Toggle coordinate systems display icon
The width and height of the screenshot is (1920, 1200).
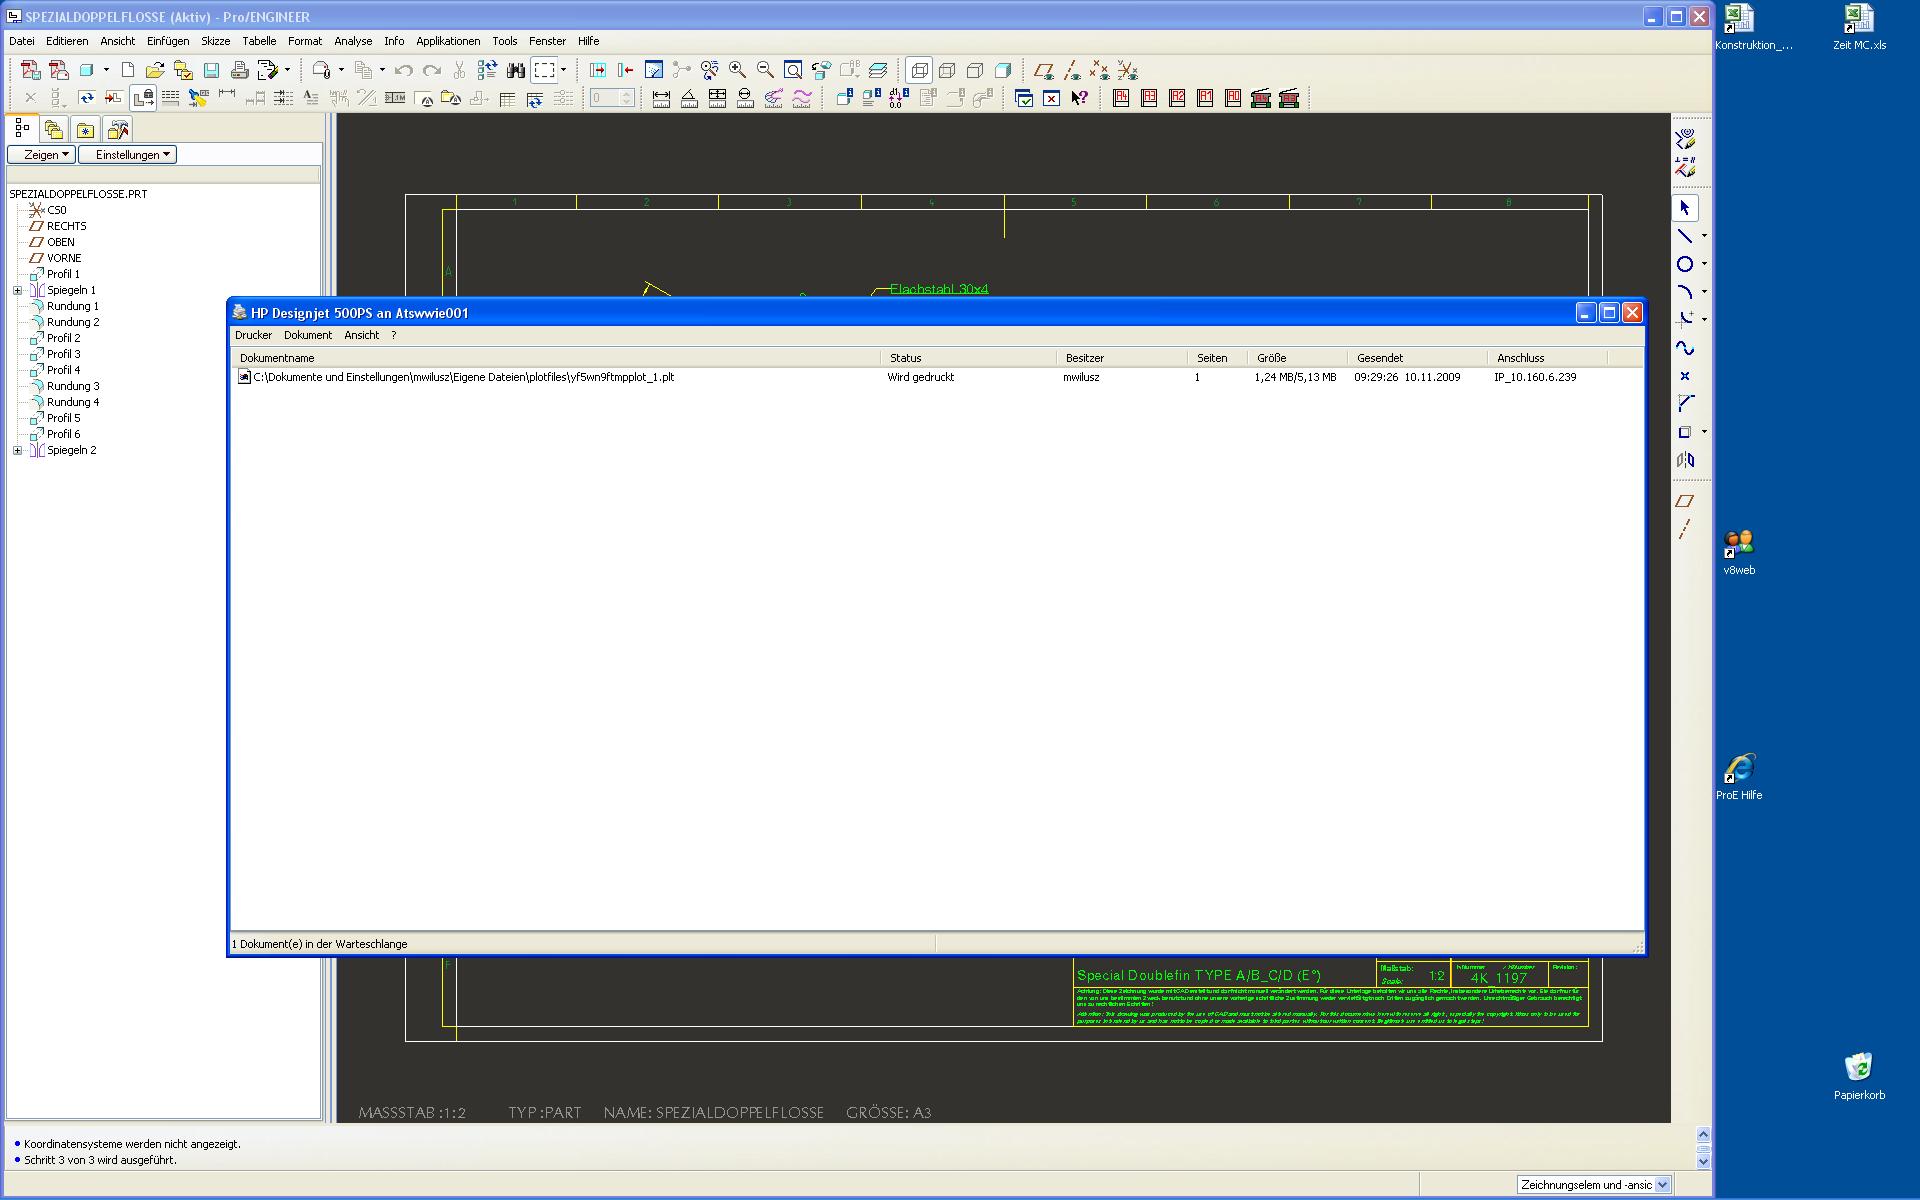(1127, 70)
